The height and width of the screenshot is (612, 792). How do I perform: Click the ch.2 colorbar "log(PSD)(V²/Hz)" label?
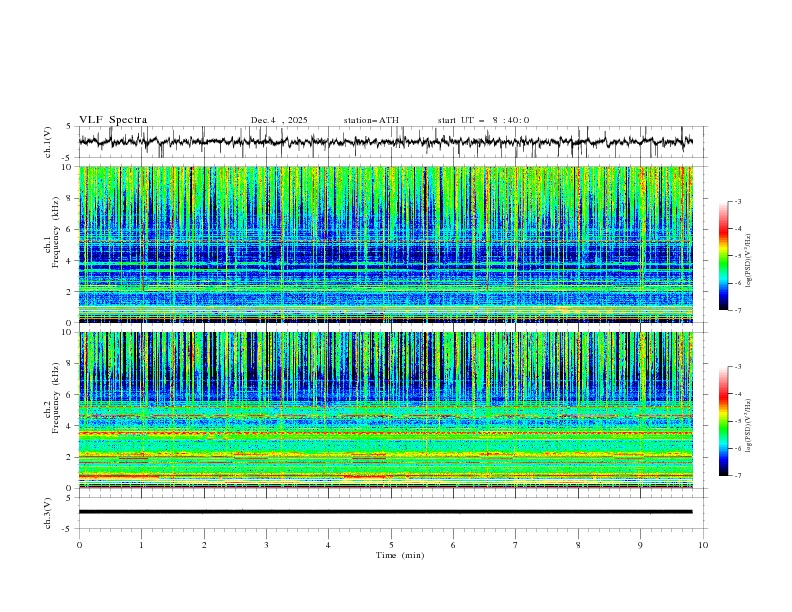[x=748, y=425]
